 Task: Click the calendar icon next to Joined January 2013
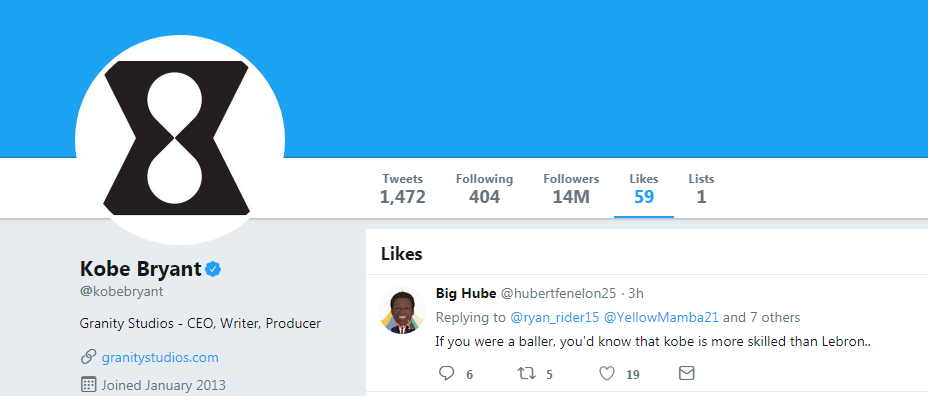coord(88,385)
